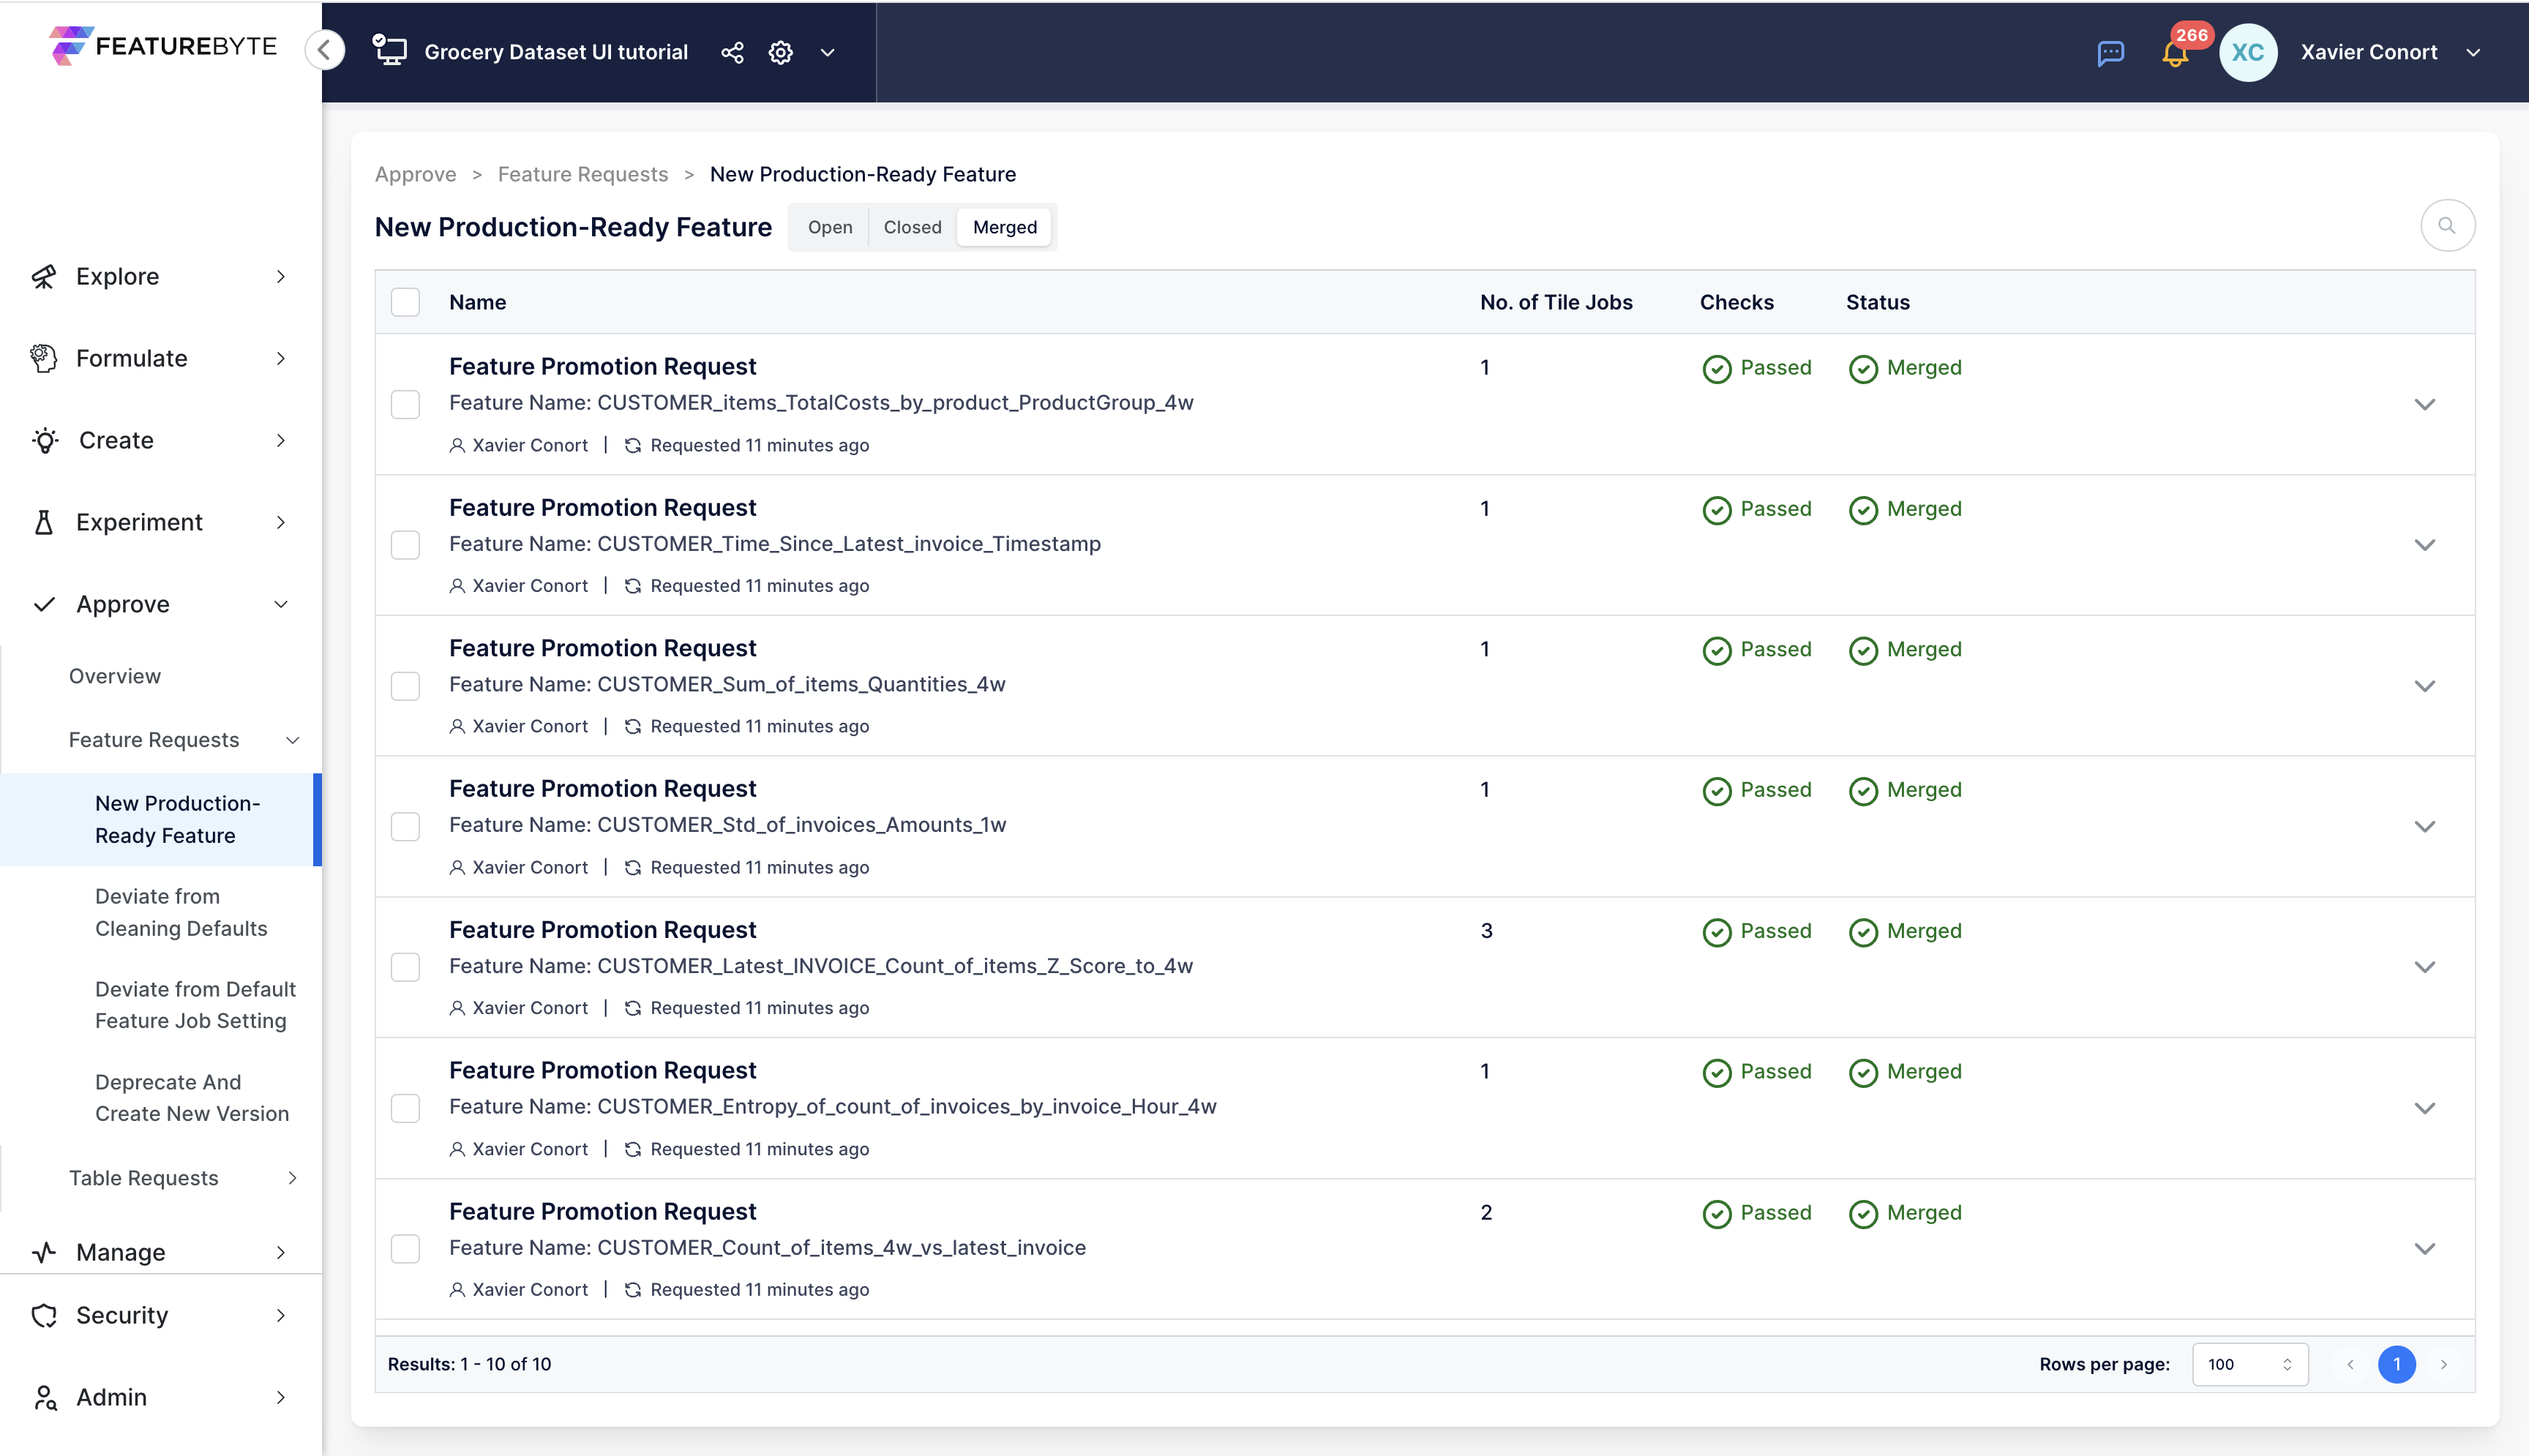The image size is (2529, 1456).
Task: Click the catalog monitor icon beside Grocery Dataset
Action: pyautogui.click(x=389, y=50)
